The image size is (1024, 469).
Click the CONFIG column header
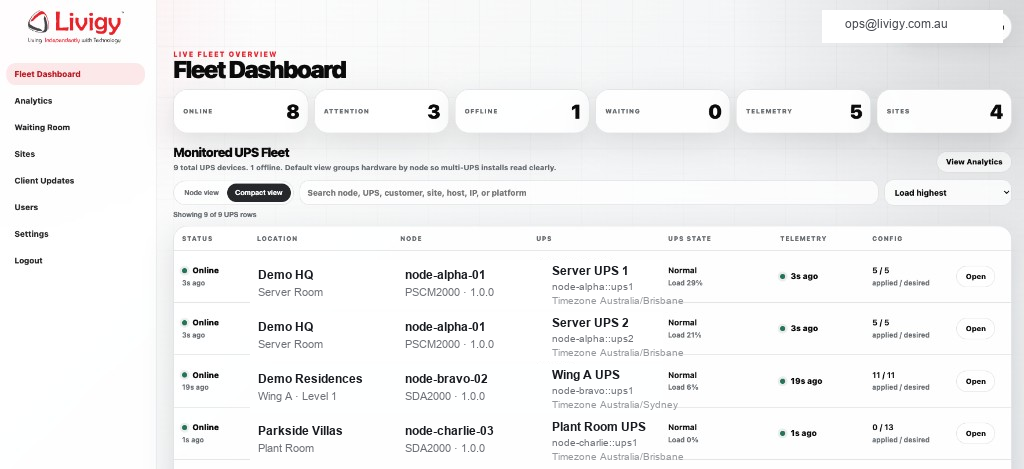[888, 238]
